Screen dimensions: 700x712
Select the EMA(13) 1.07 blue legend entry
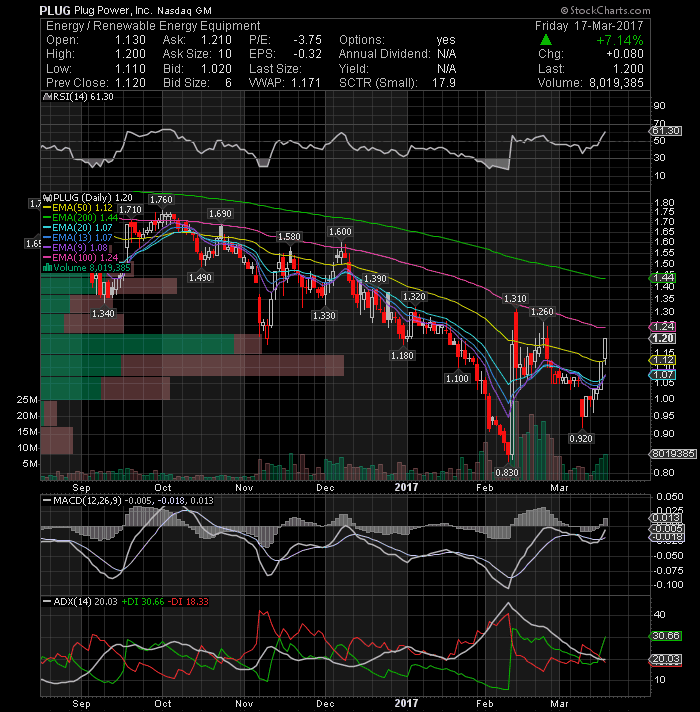[77, 237]
